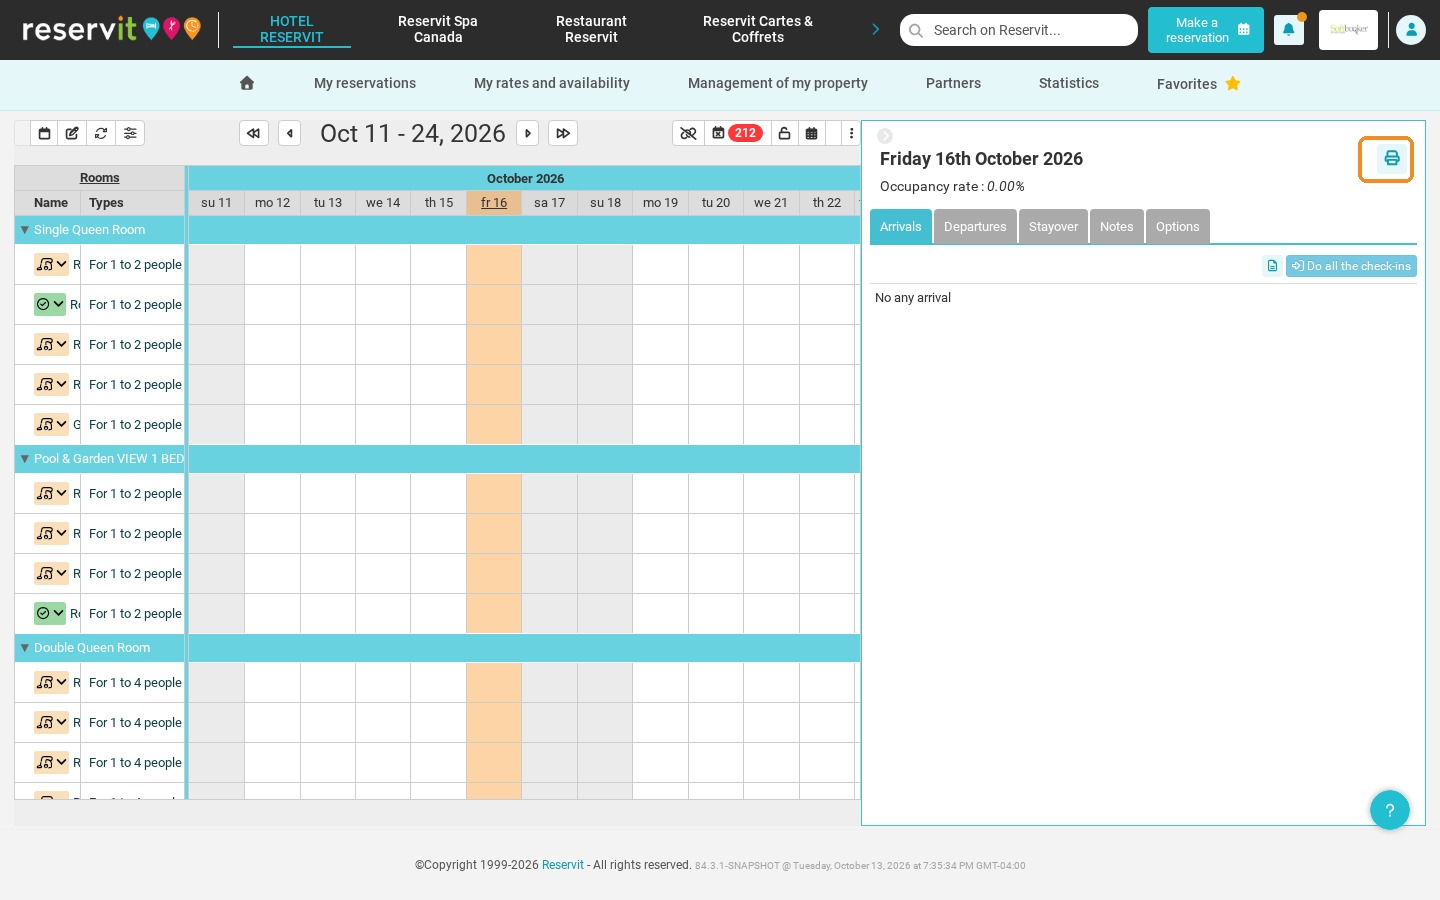Click Do all the check-ins button
The width and height of the screenshot is (1440, 900).
[x=1351, y=266]
